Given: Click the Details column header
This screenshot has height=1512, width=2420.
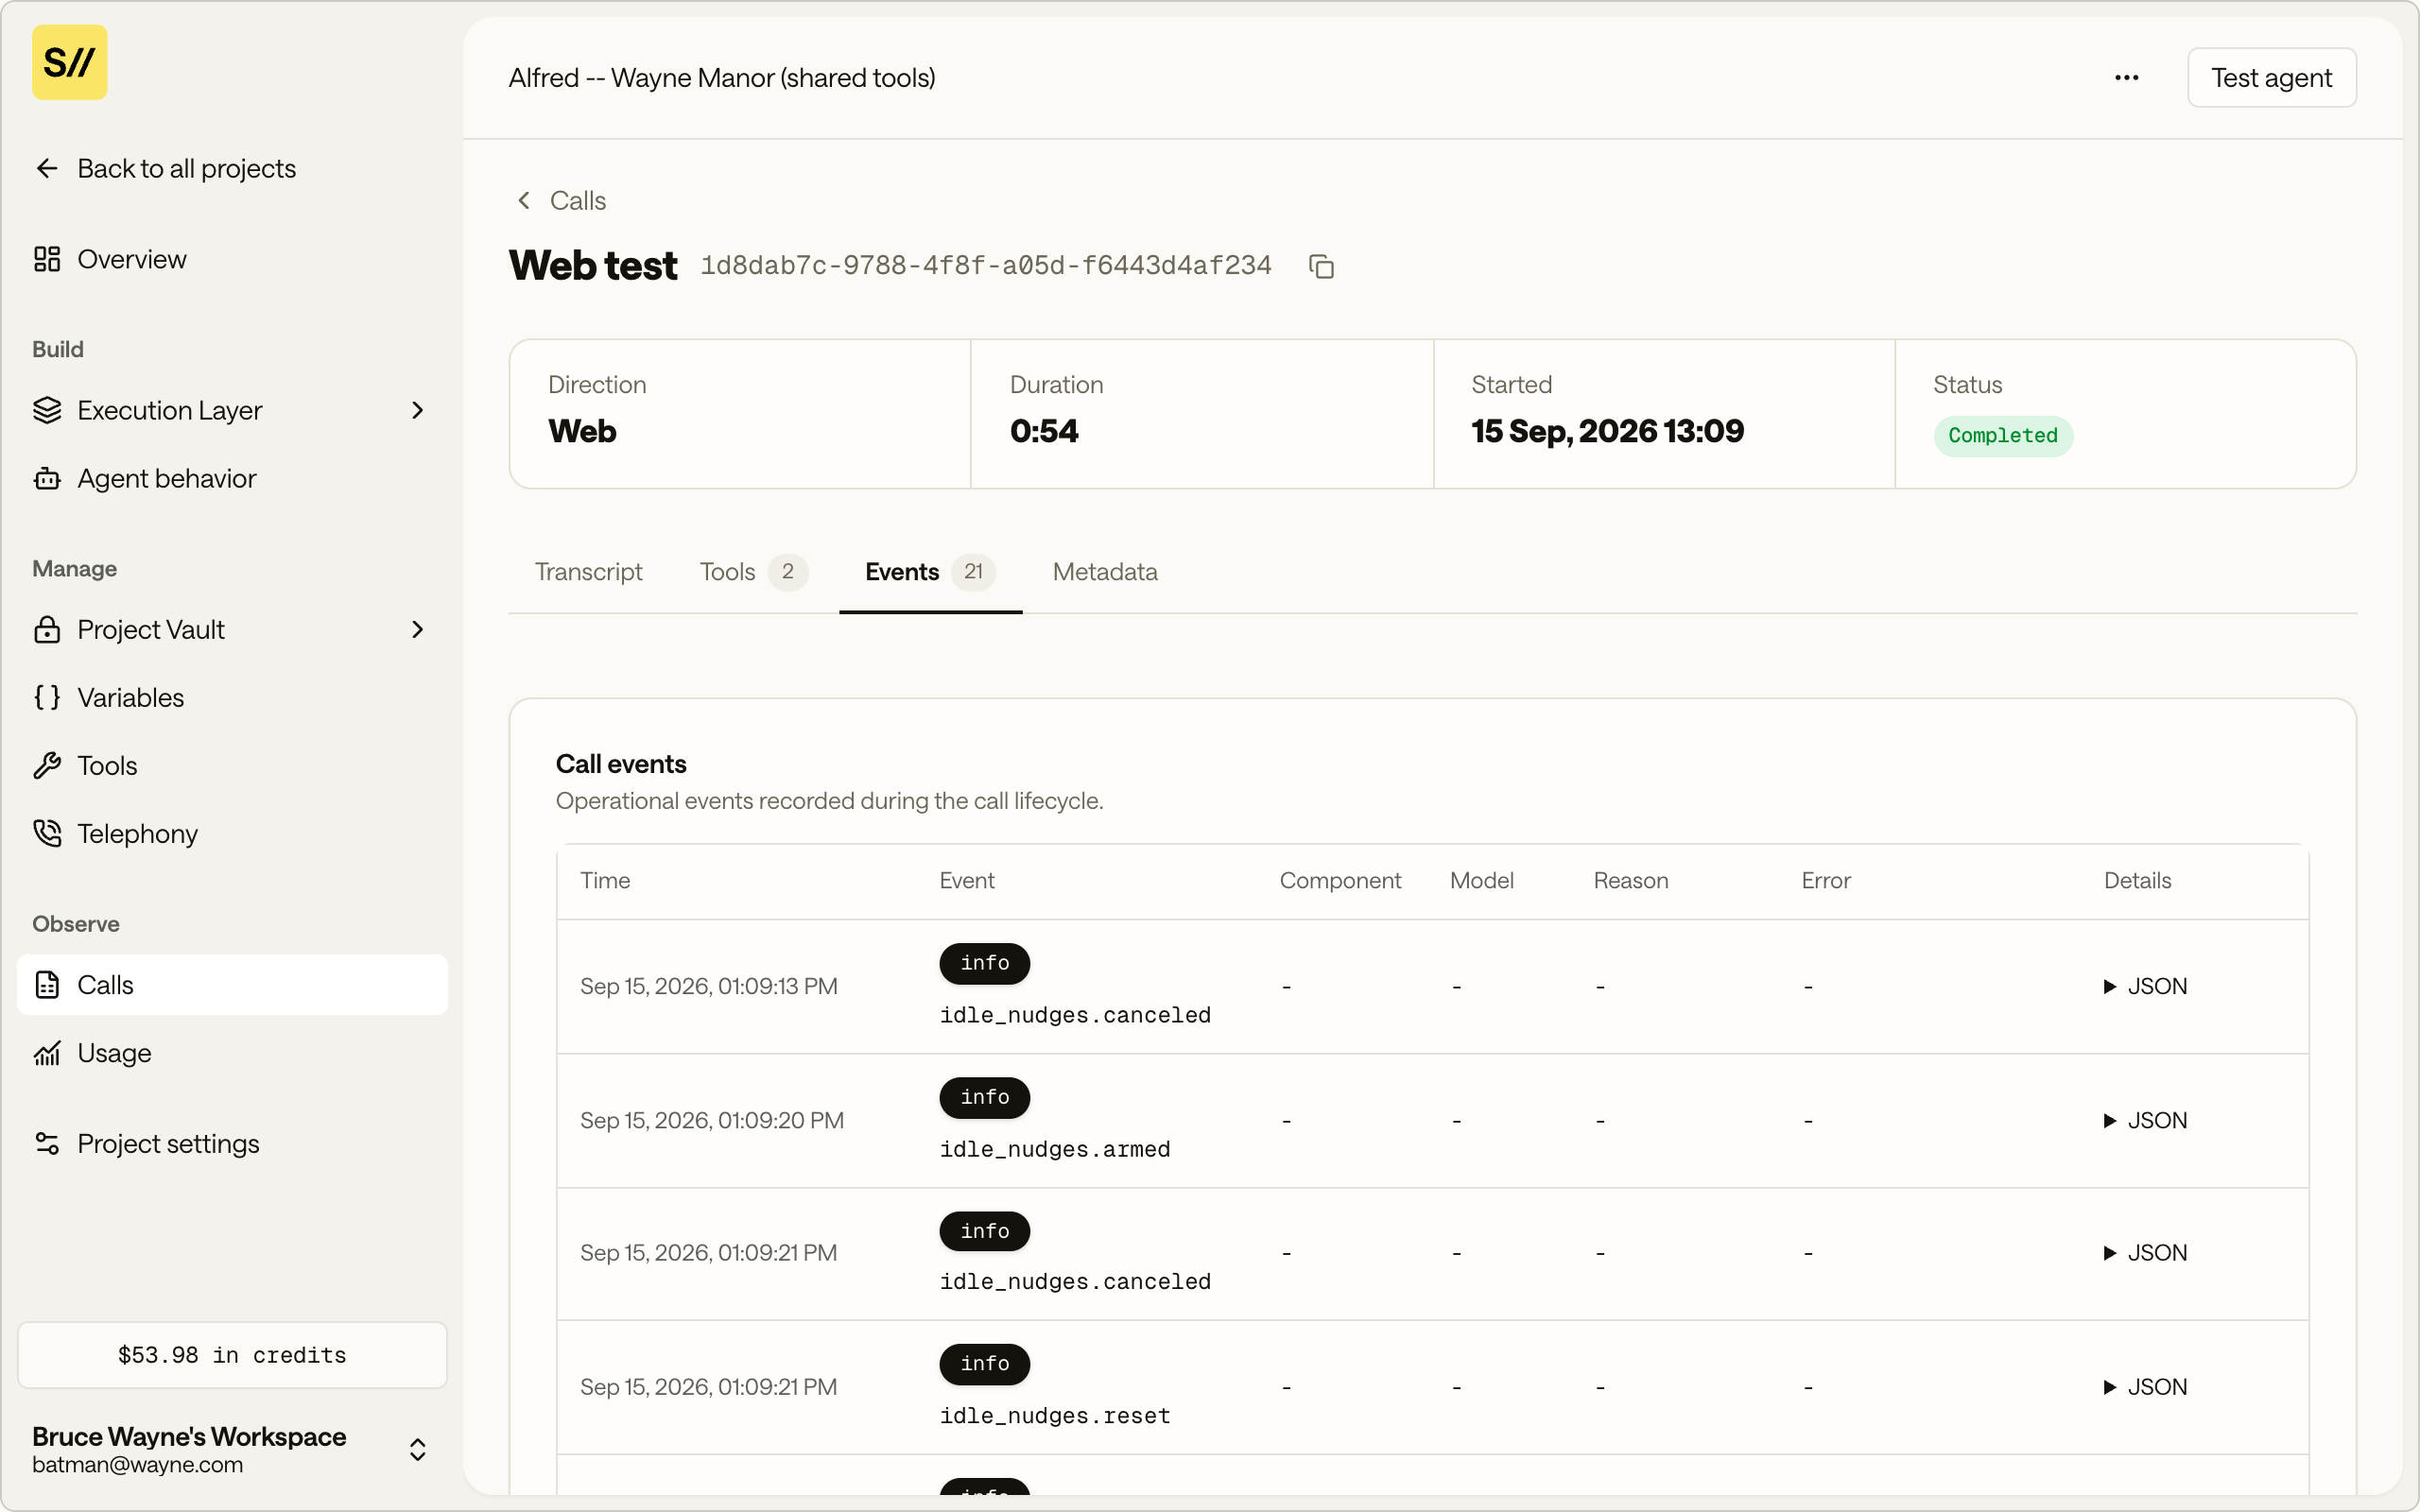Looking at the screenshot, I should pos(2137,880).
